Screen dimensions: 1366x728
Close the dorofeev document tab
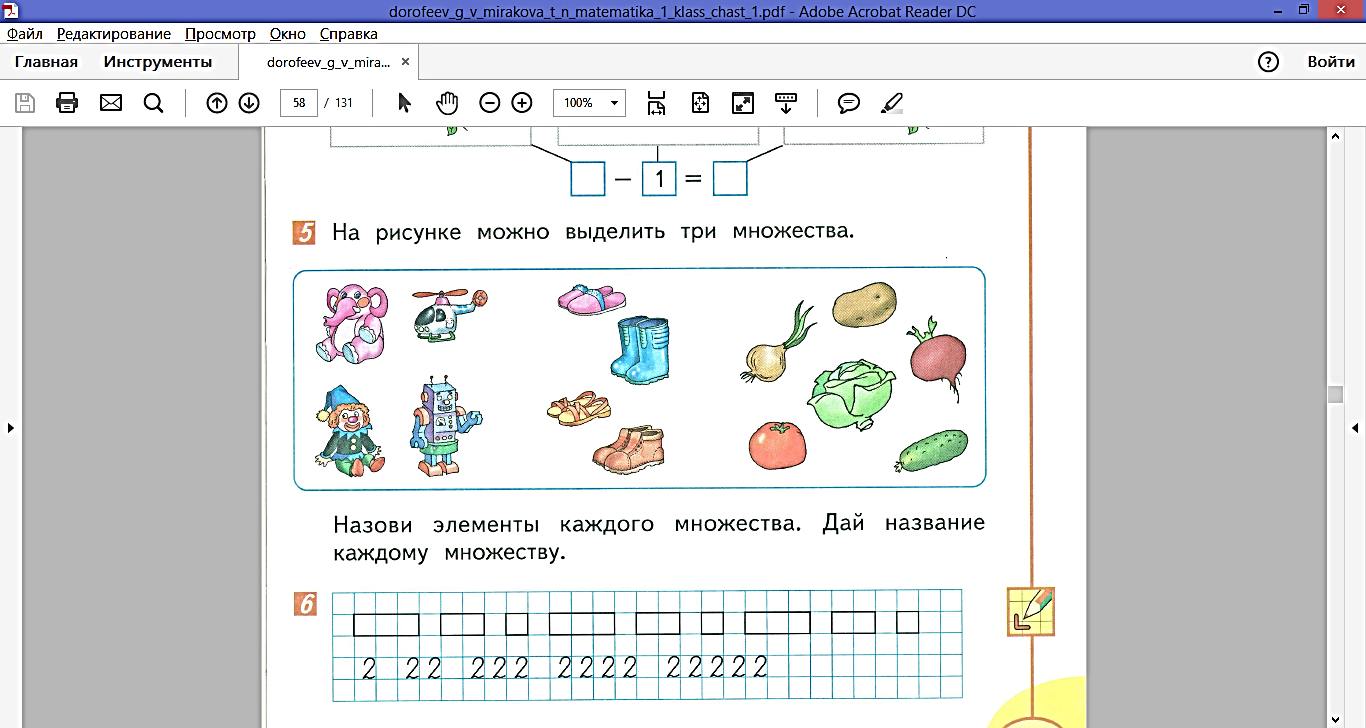click(x=405, y=62)
